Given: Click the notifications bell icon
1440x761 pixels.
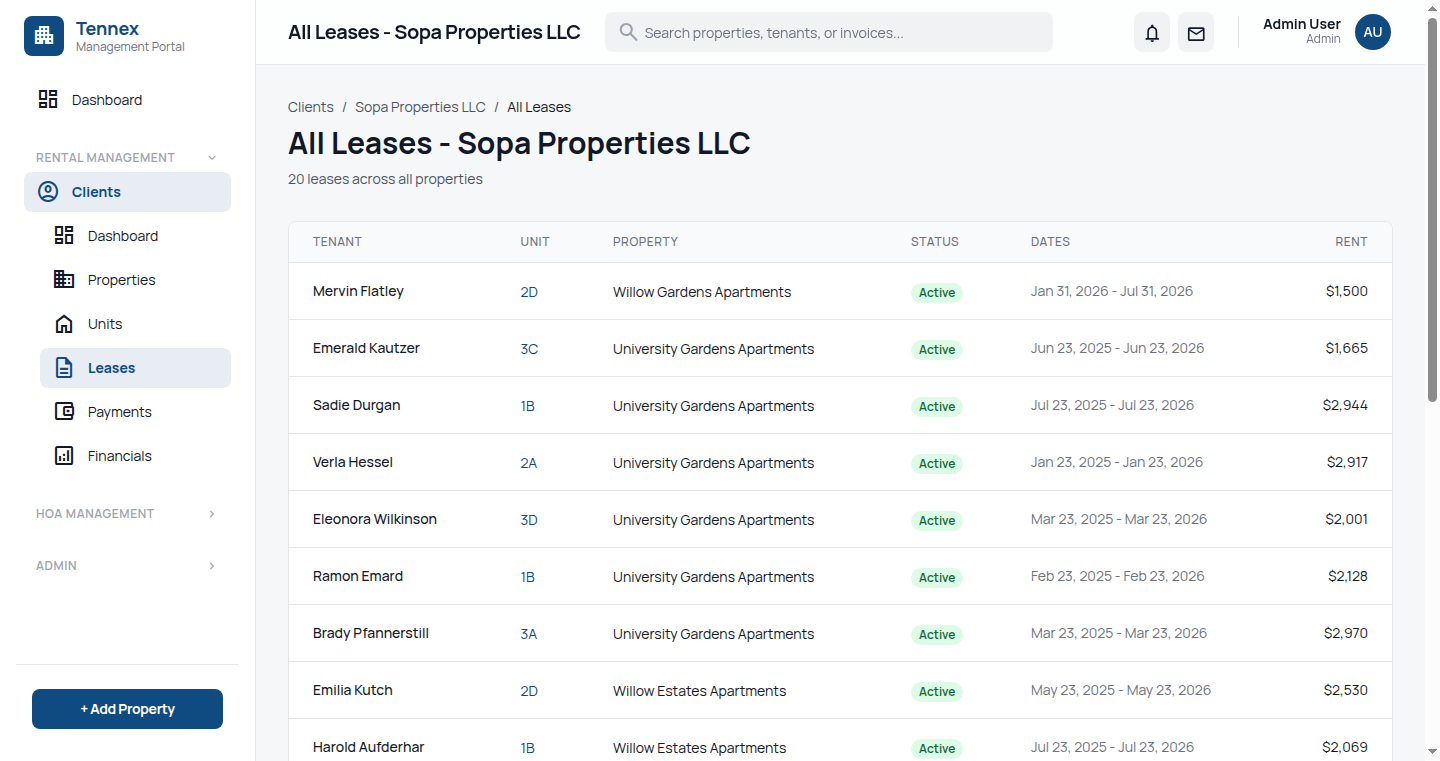Looking at the screenshot, I should [1152, 33].
